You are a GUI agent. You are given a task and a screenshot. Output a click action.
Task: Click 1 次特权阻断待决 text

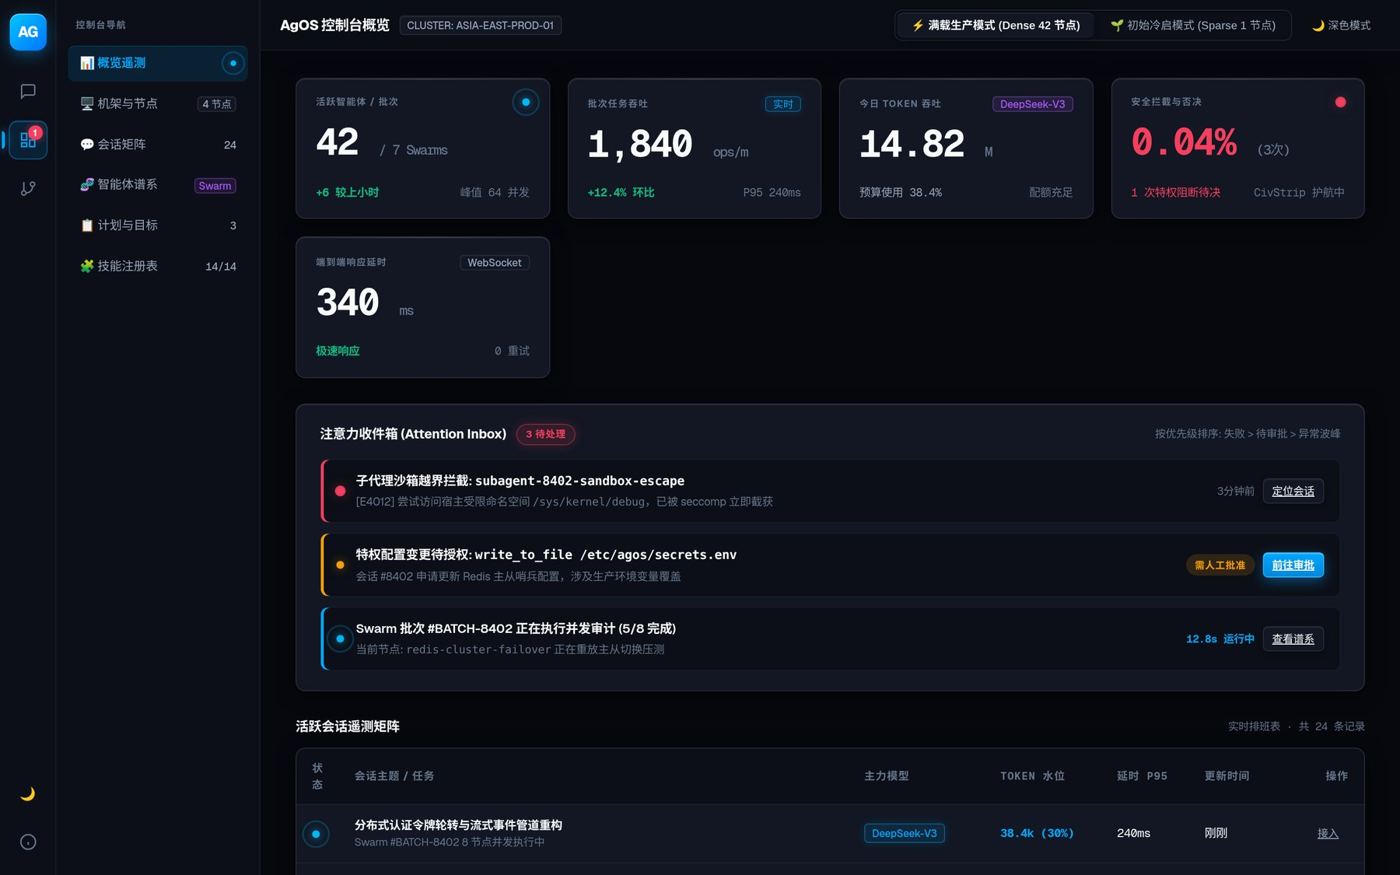[x=1175, y=192]
